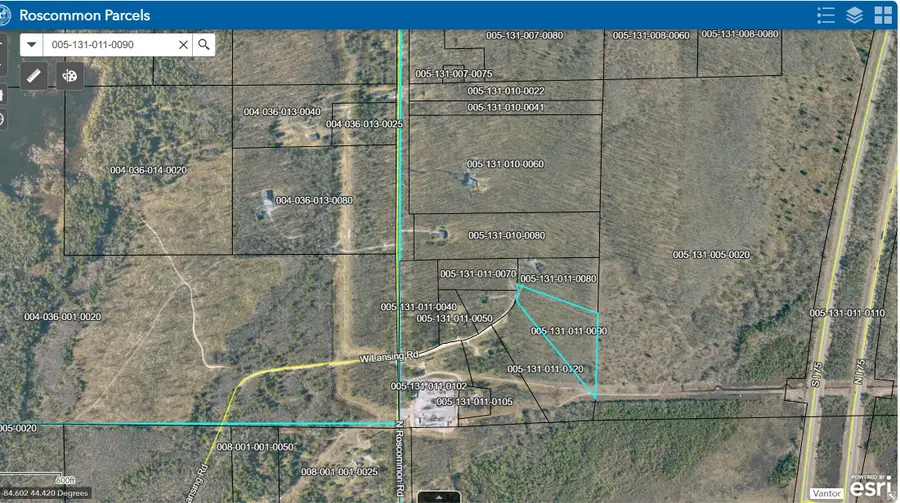Select parcel 005-131-005-0020
The width and height of the screenshot is (900, 503).
pos(711,254)
